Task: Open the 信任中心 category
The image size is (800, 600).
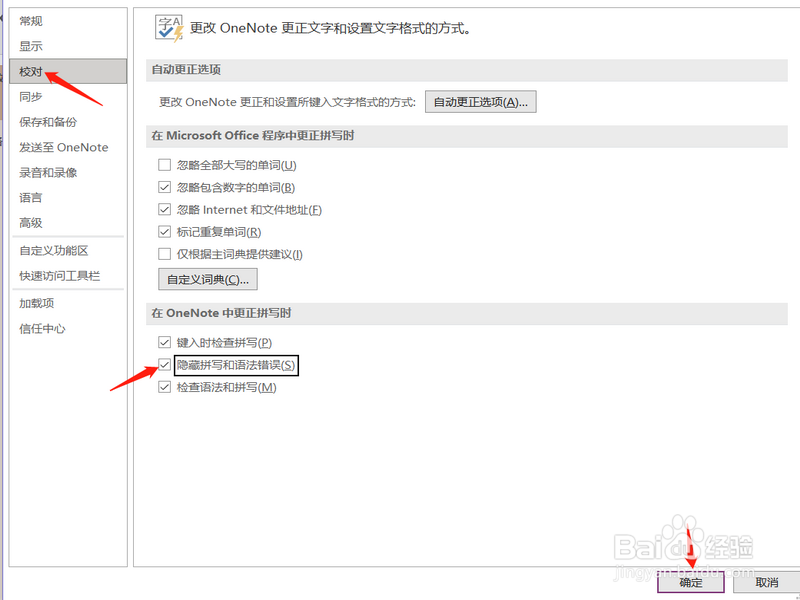Action: click(42, 329)
